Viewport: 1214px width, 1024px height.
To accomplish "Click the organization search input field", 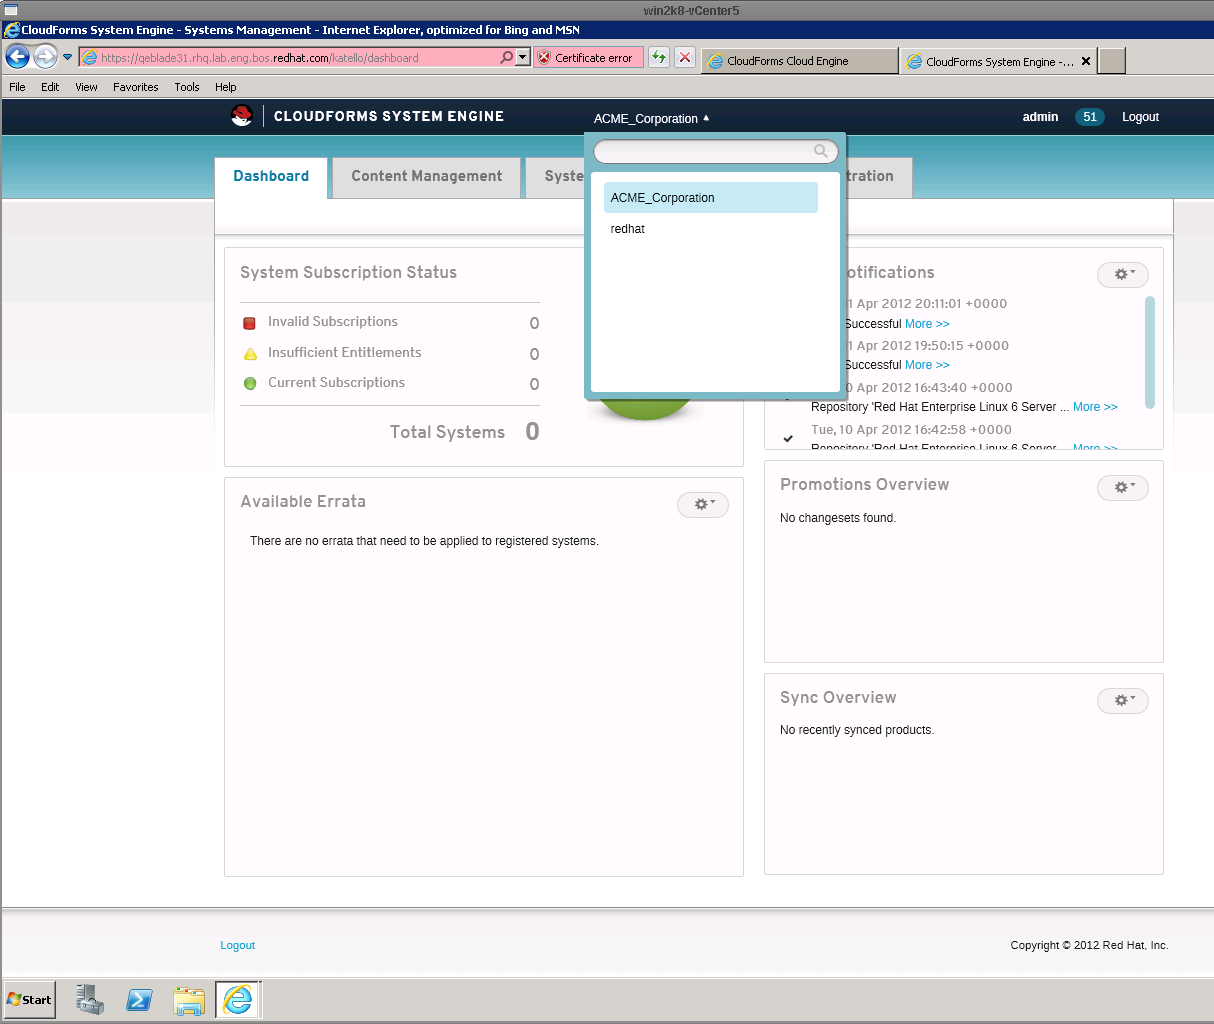I will (703, 151).
